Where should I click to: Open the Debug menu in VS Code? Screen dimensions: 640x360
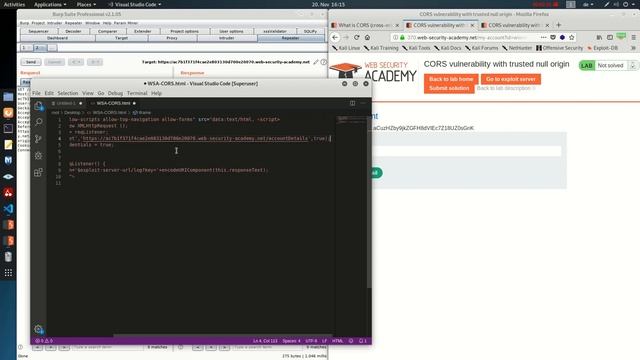(115, 93)
